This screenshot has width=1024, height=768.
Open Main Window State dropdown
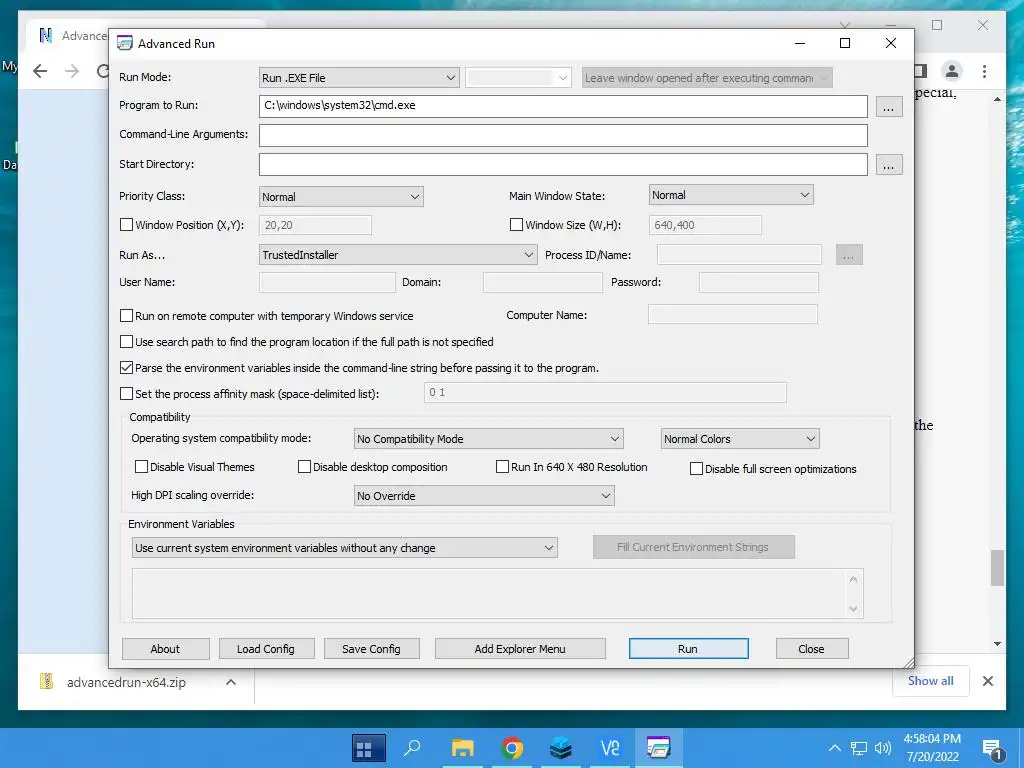[731, 195]
